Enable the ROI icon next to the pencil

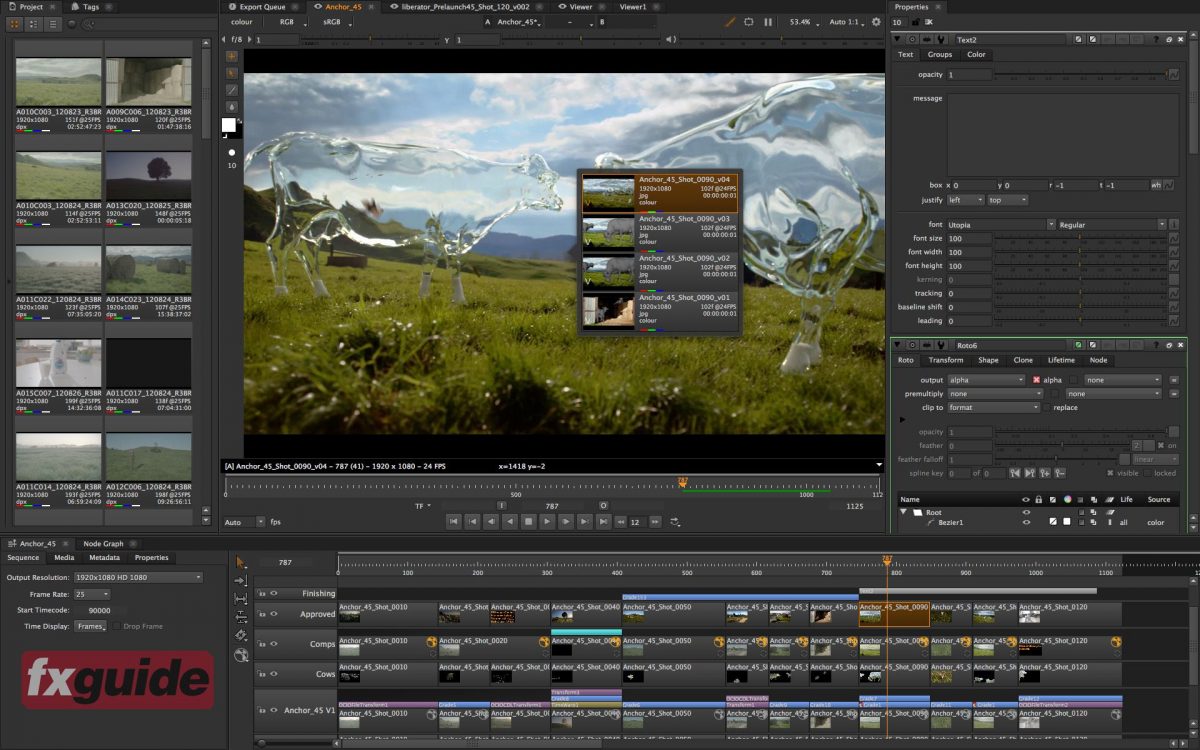[749, 21]
